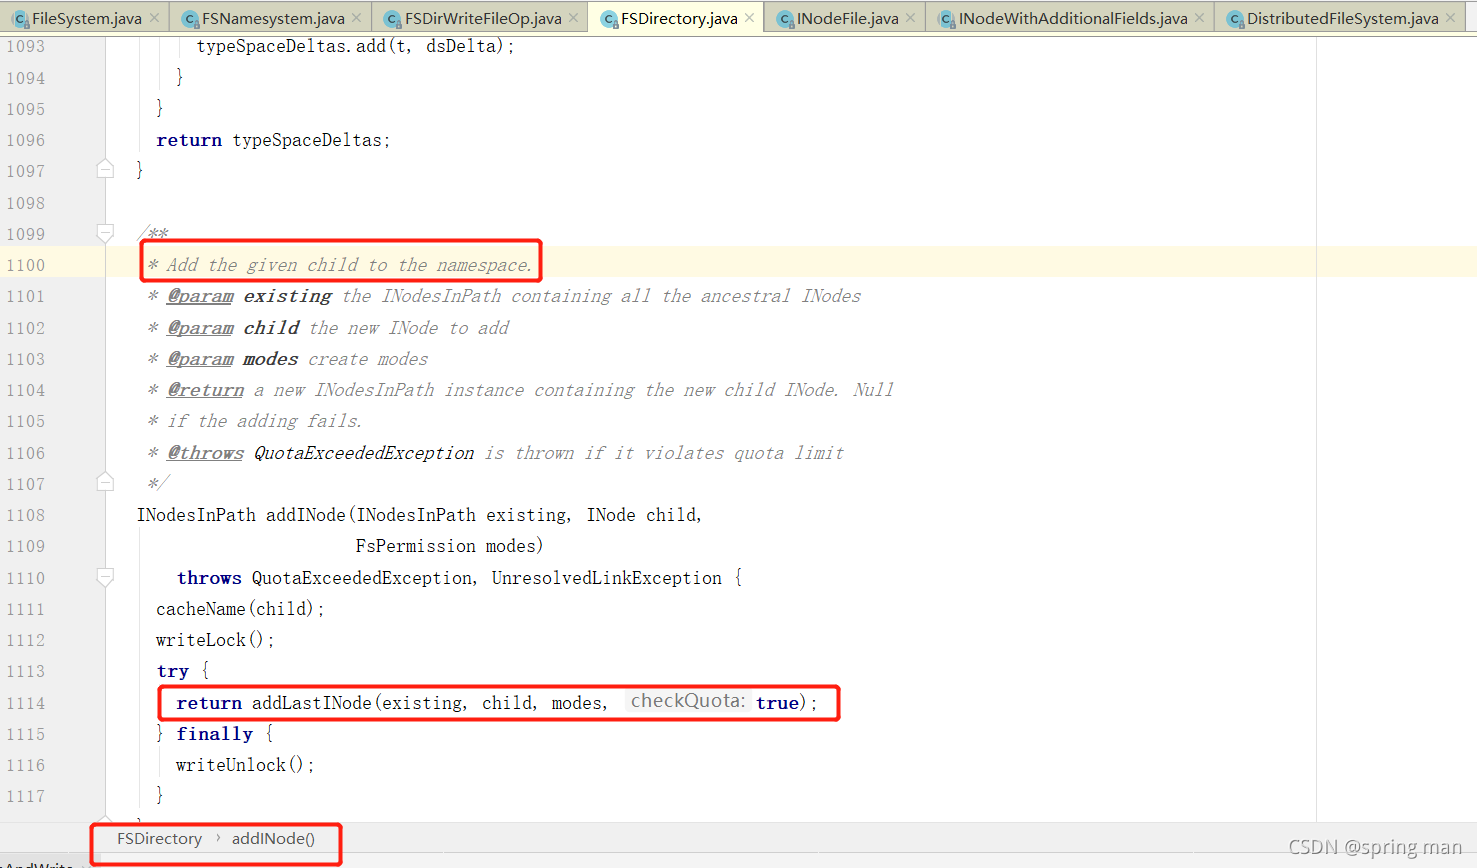Screen dimensions: 1477x868
Task: Click line number 1114 in the gutter
Action: click(x=26, y=703)
